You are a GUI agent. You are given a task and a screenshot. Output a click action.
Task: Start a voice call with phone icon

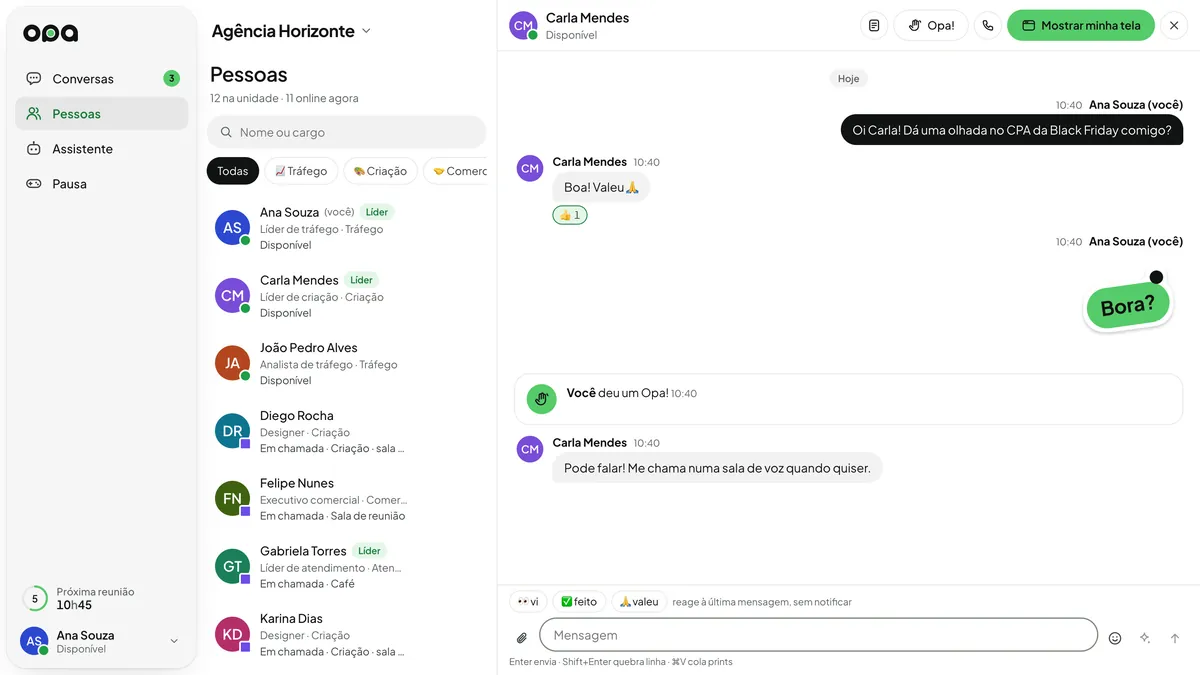(988, 25)
